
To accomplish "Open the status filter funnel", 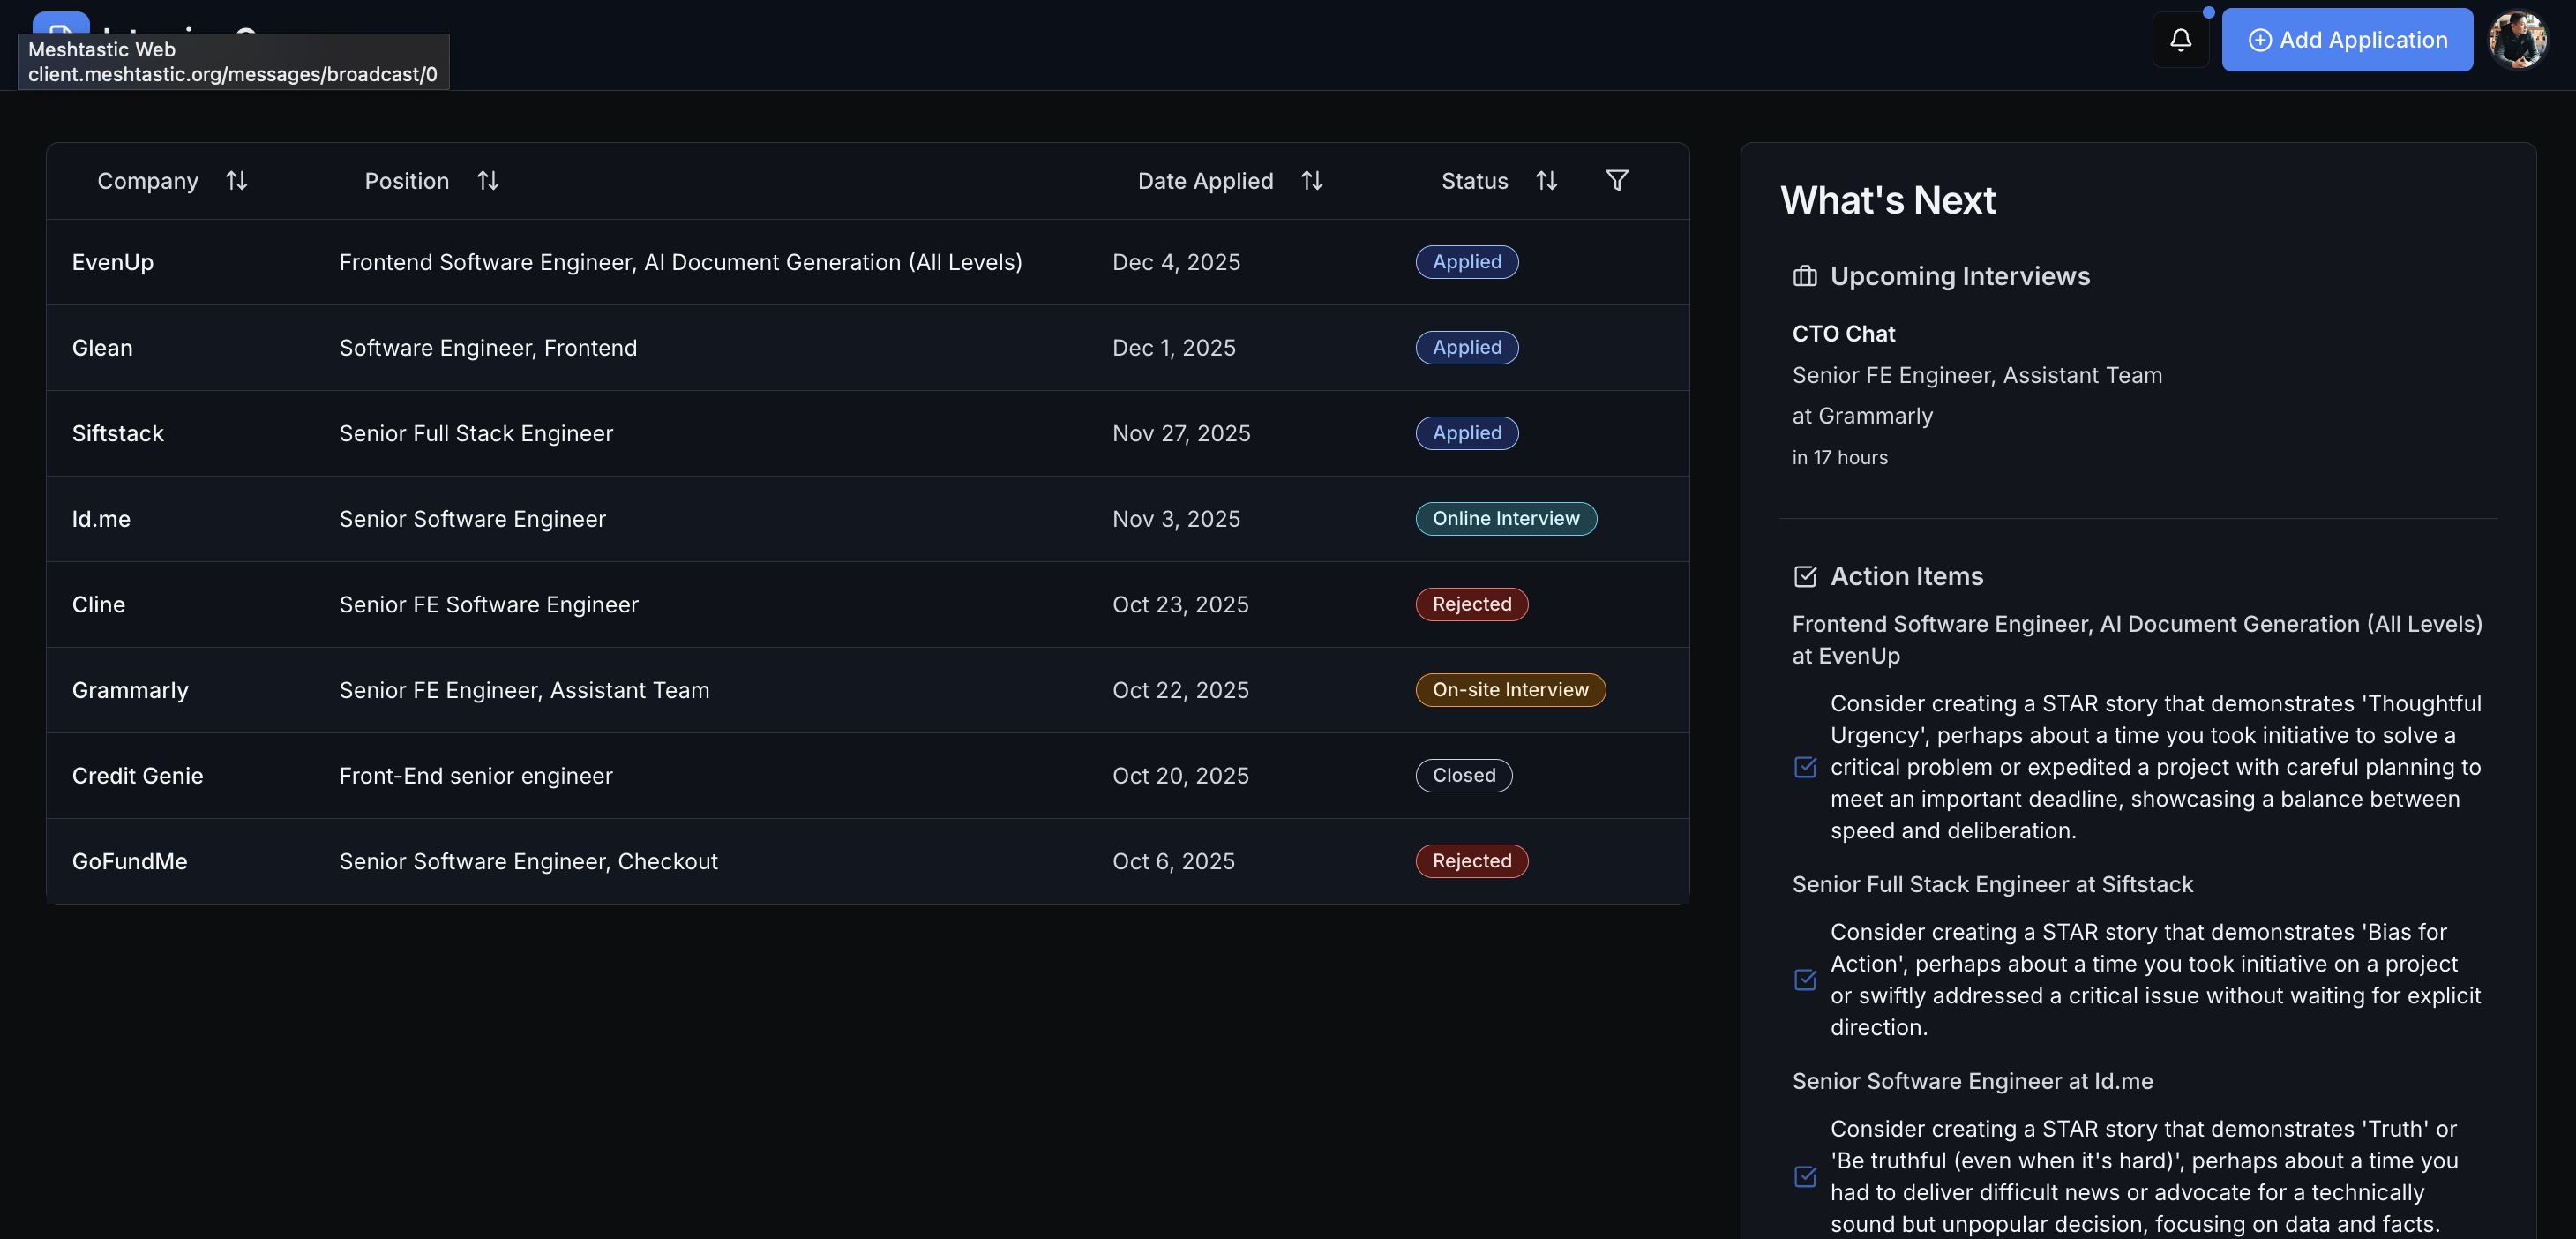I will click(1616, 181).
